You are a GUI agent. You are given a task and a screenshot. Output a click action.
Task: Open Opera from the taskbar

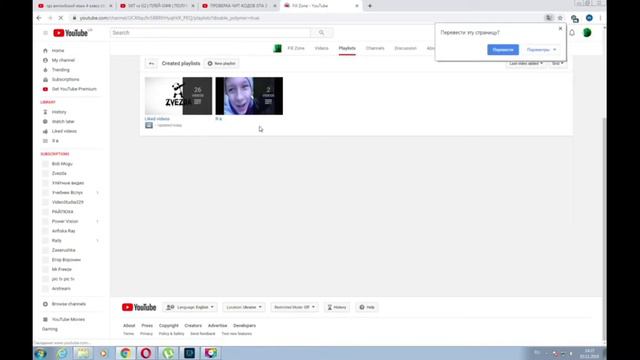[146, 353]
